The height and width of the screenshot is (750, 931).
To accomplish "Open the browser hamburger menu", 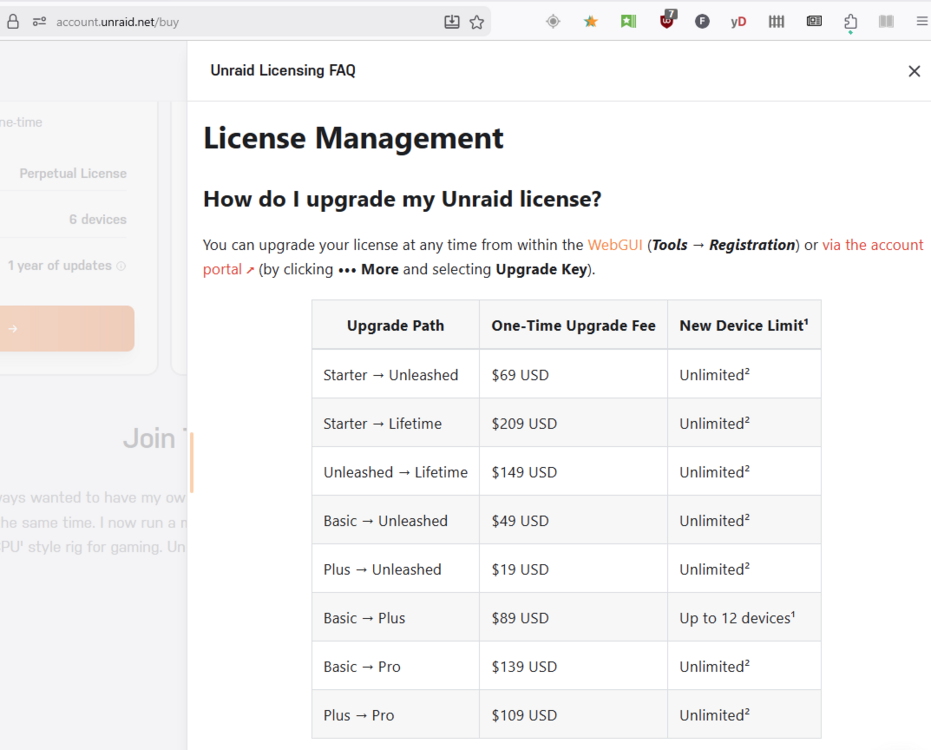I will tap(922, 22).
